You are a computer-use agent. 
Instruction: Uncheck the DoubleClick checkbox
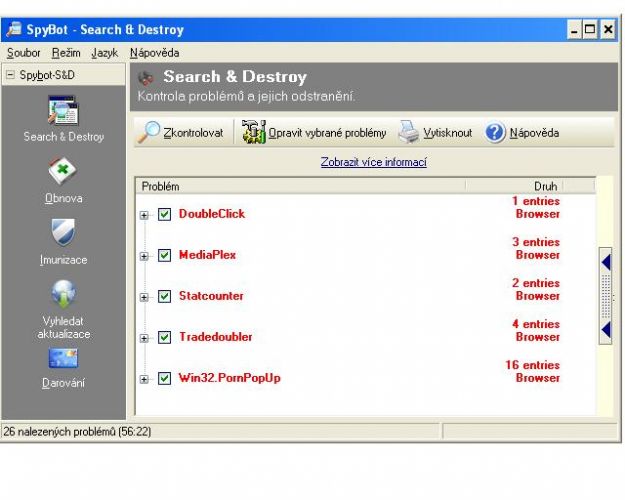[x=164, y=214]
